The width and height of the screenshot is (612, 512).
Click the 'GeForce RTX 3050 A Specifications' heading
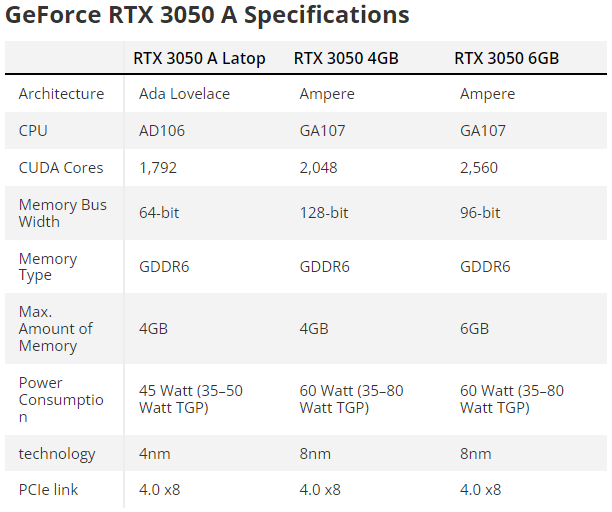(x=208, y=15)
